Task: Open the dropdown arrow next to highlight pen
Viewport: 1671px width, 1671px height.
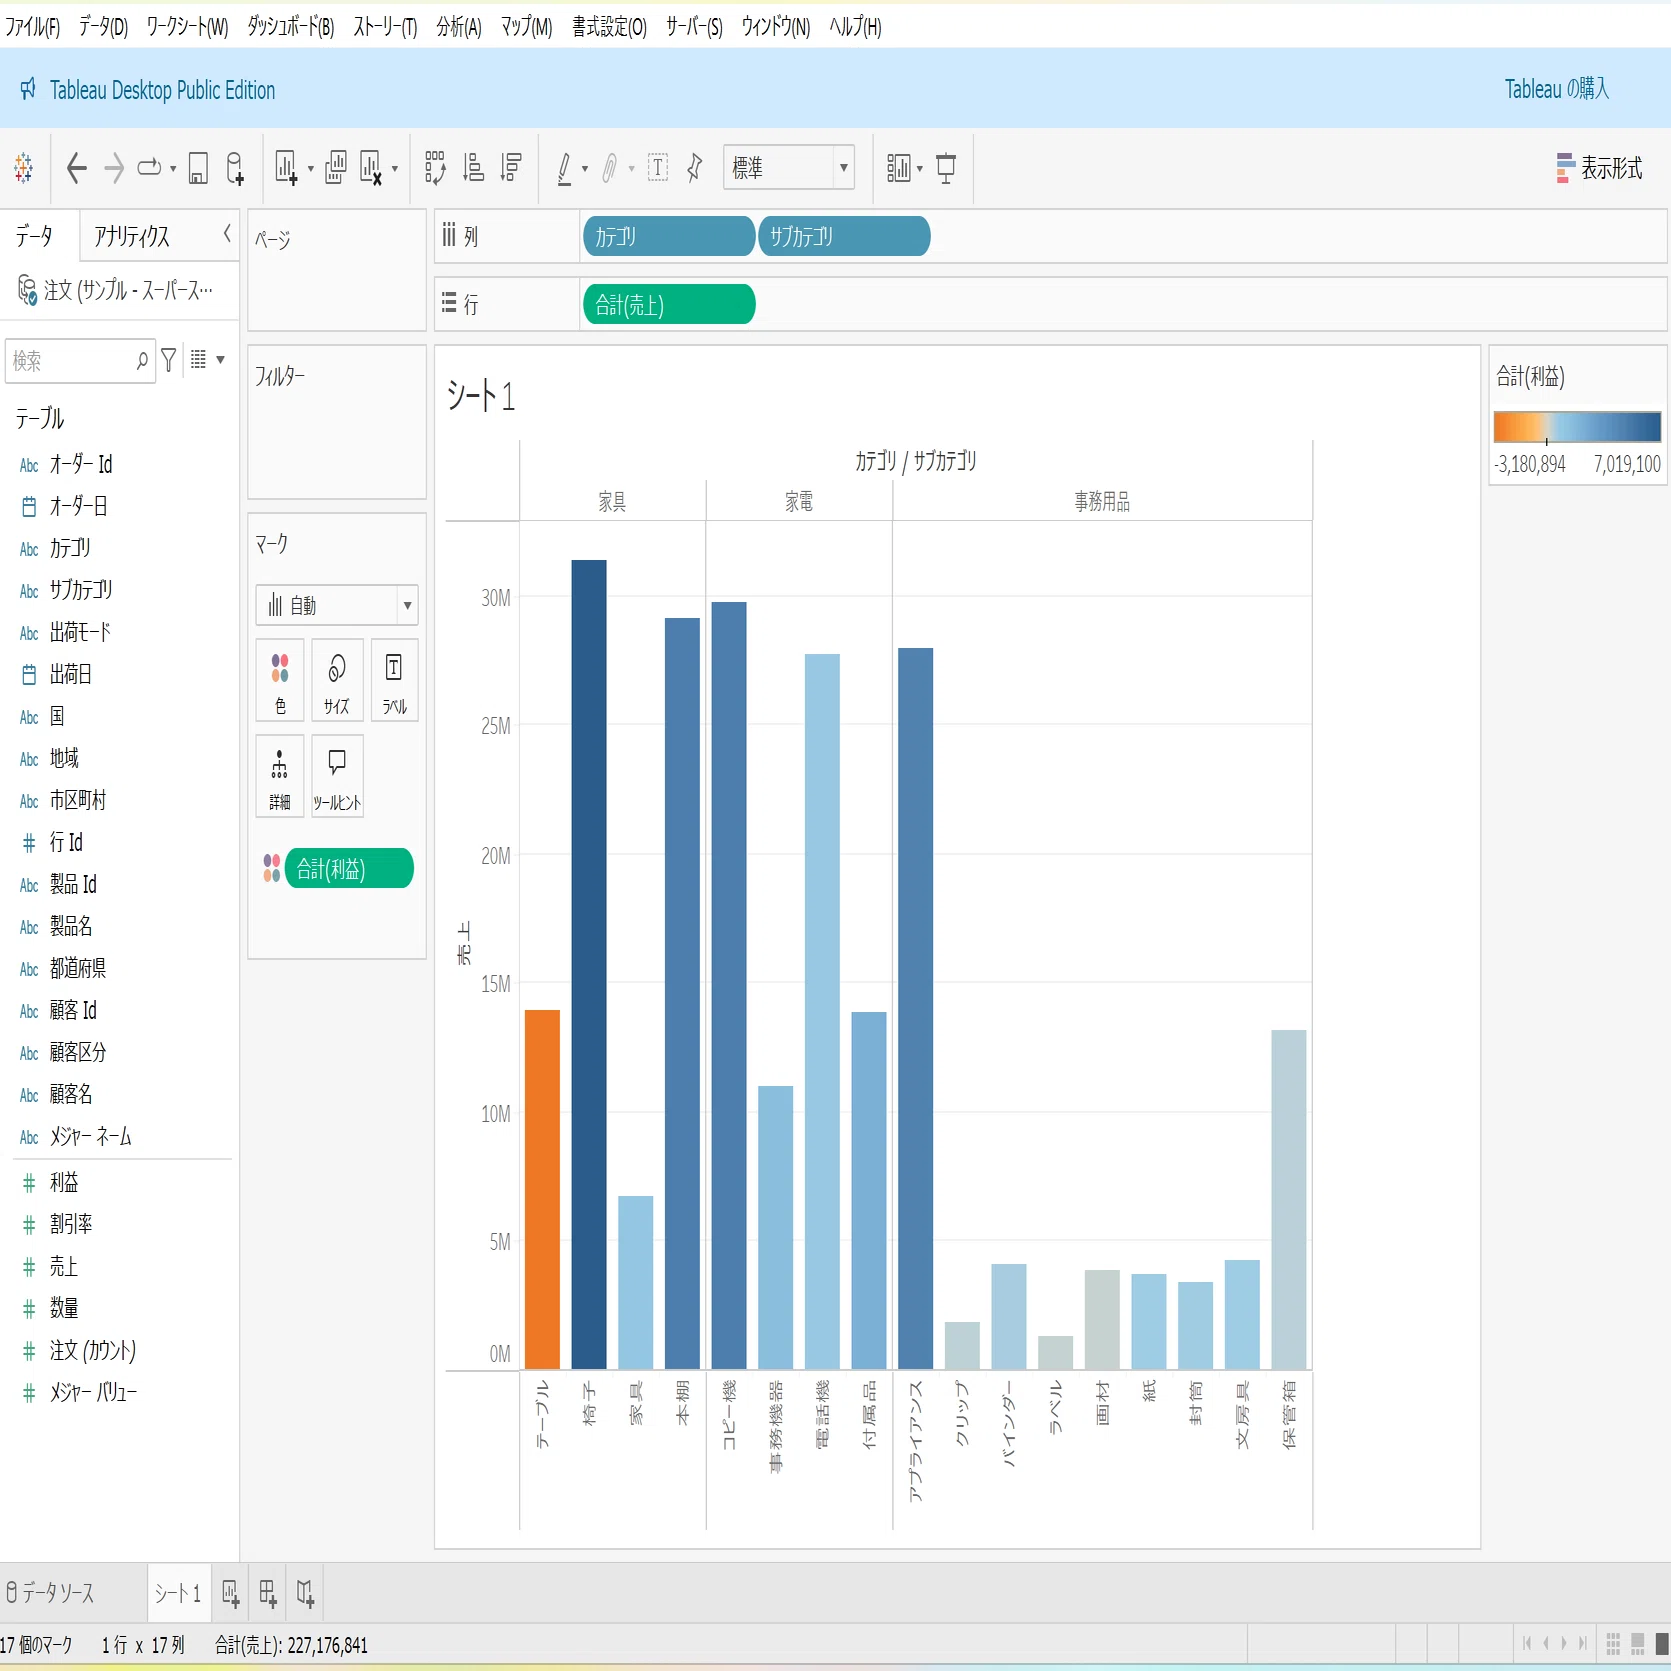Action: click(x=585, y=169)
